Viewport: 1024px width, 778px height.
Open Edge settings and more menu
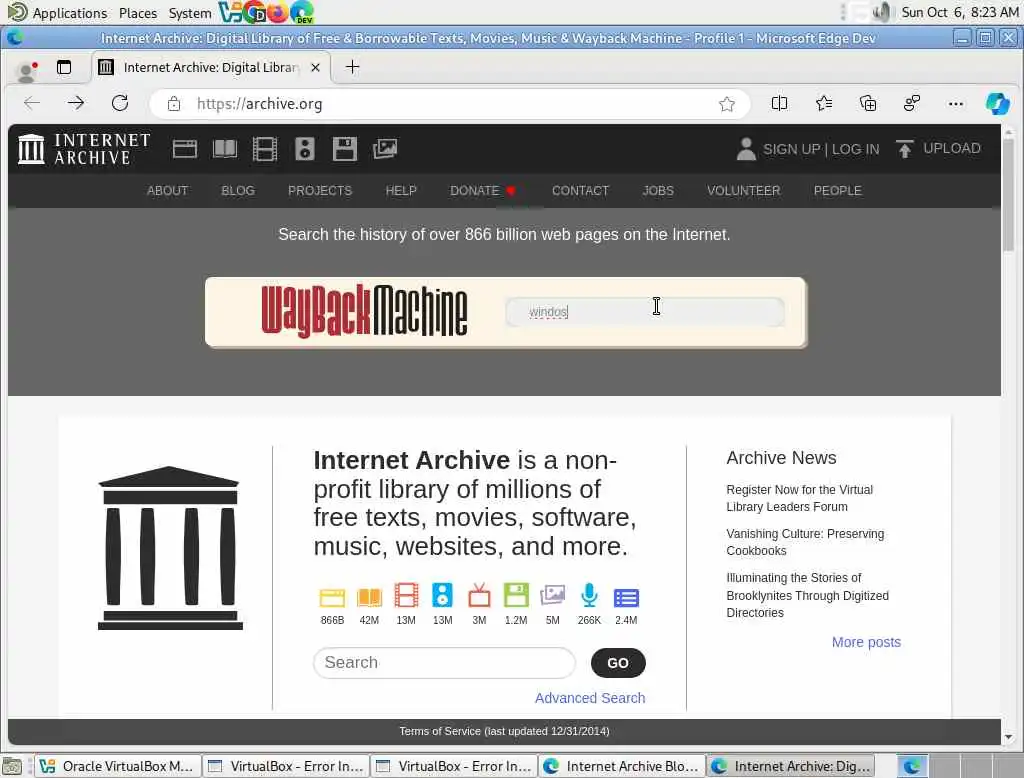click(955, 103)
